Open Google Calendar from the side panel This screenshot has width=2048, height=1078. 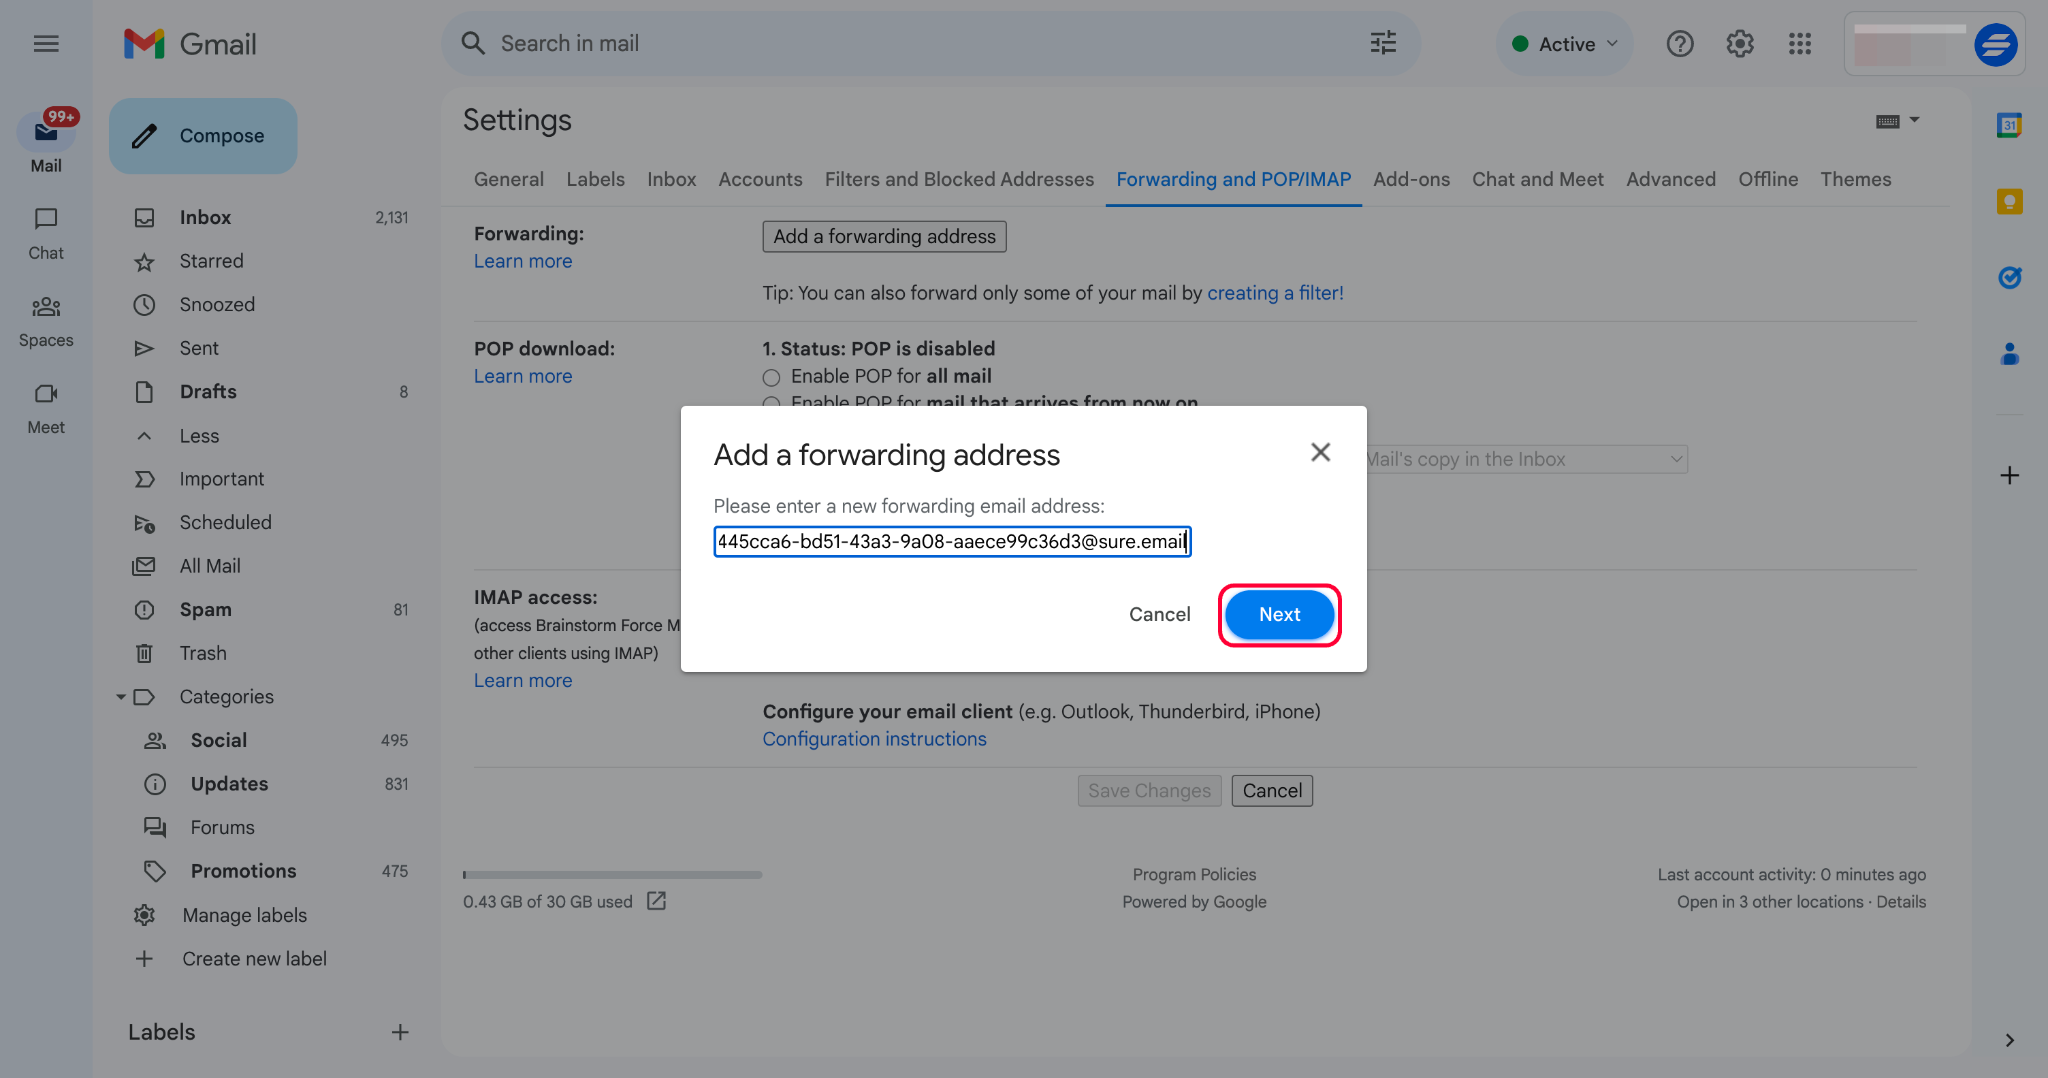coord(2009,125)
